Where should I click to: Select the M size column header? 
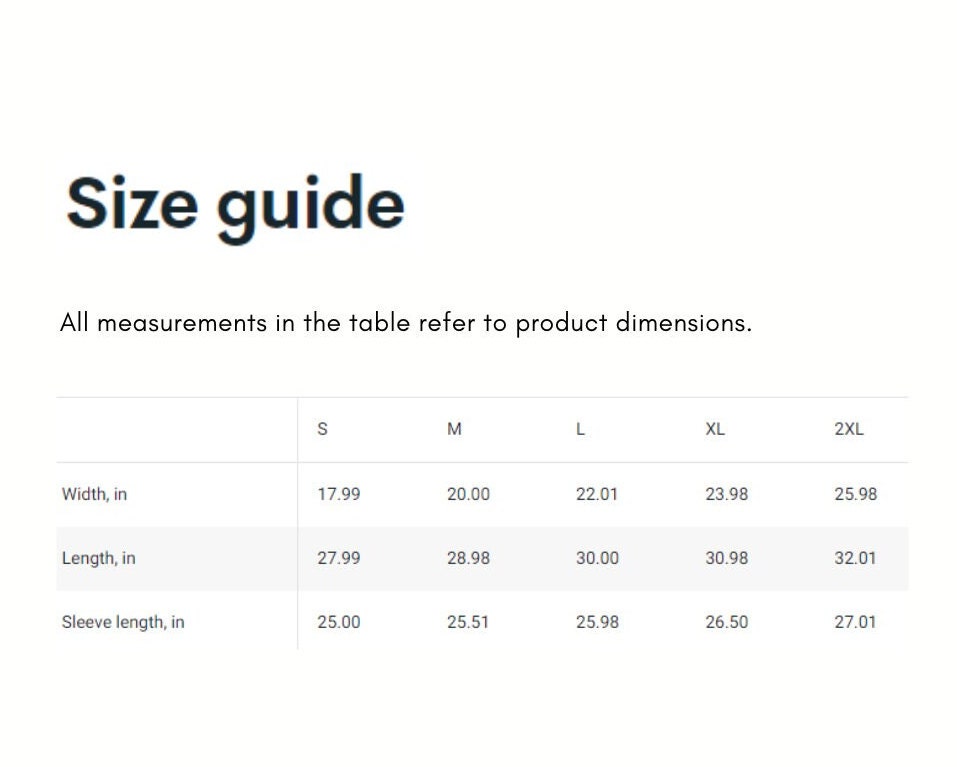click(x=454, y=429)
